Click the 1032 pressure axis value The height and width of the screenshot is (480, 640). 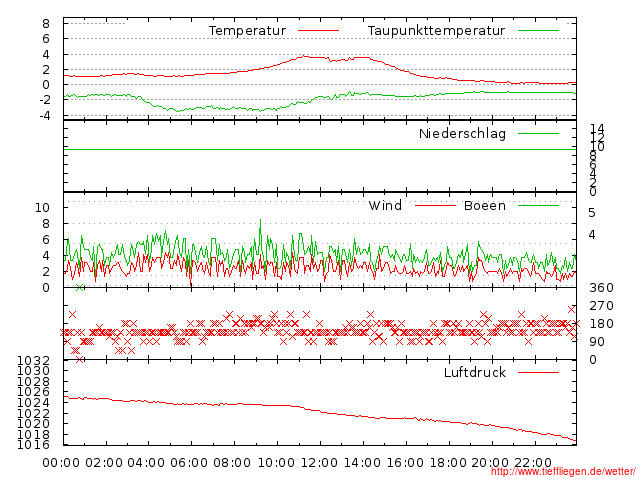[x=33, y=360]
